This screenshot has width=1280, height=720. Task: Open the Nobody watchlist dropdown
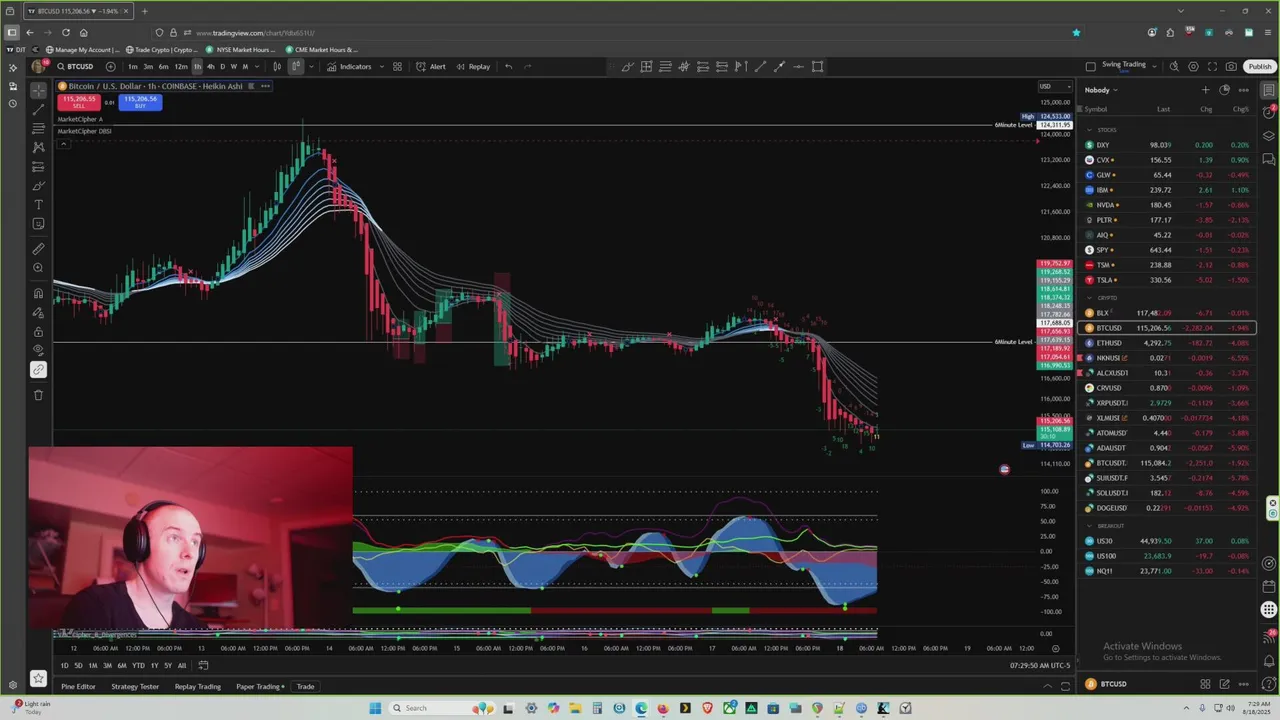click(1101, 90)
